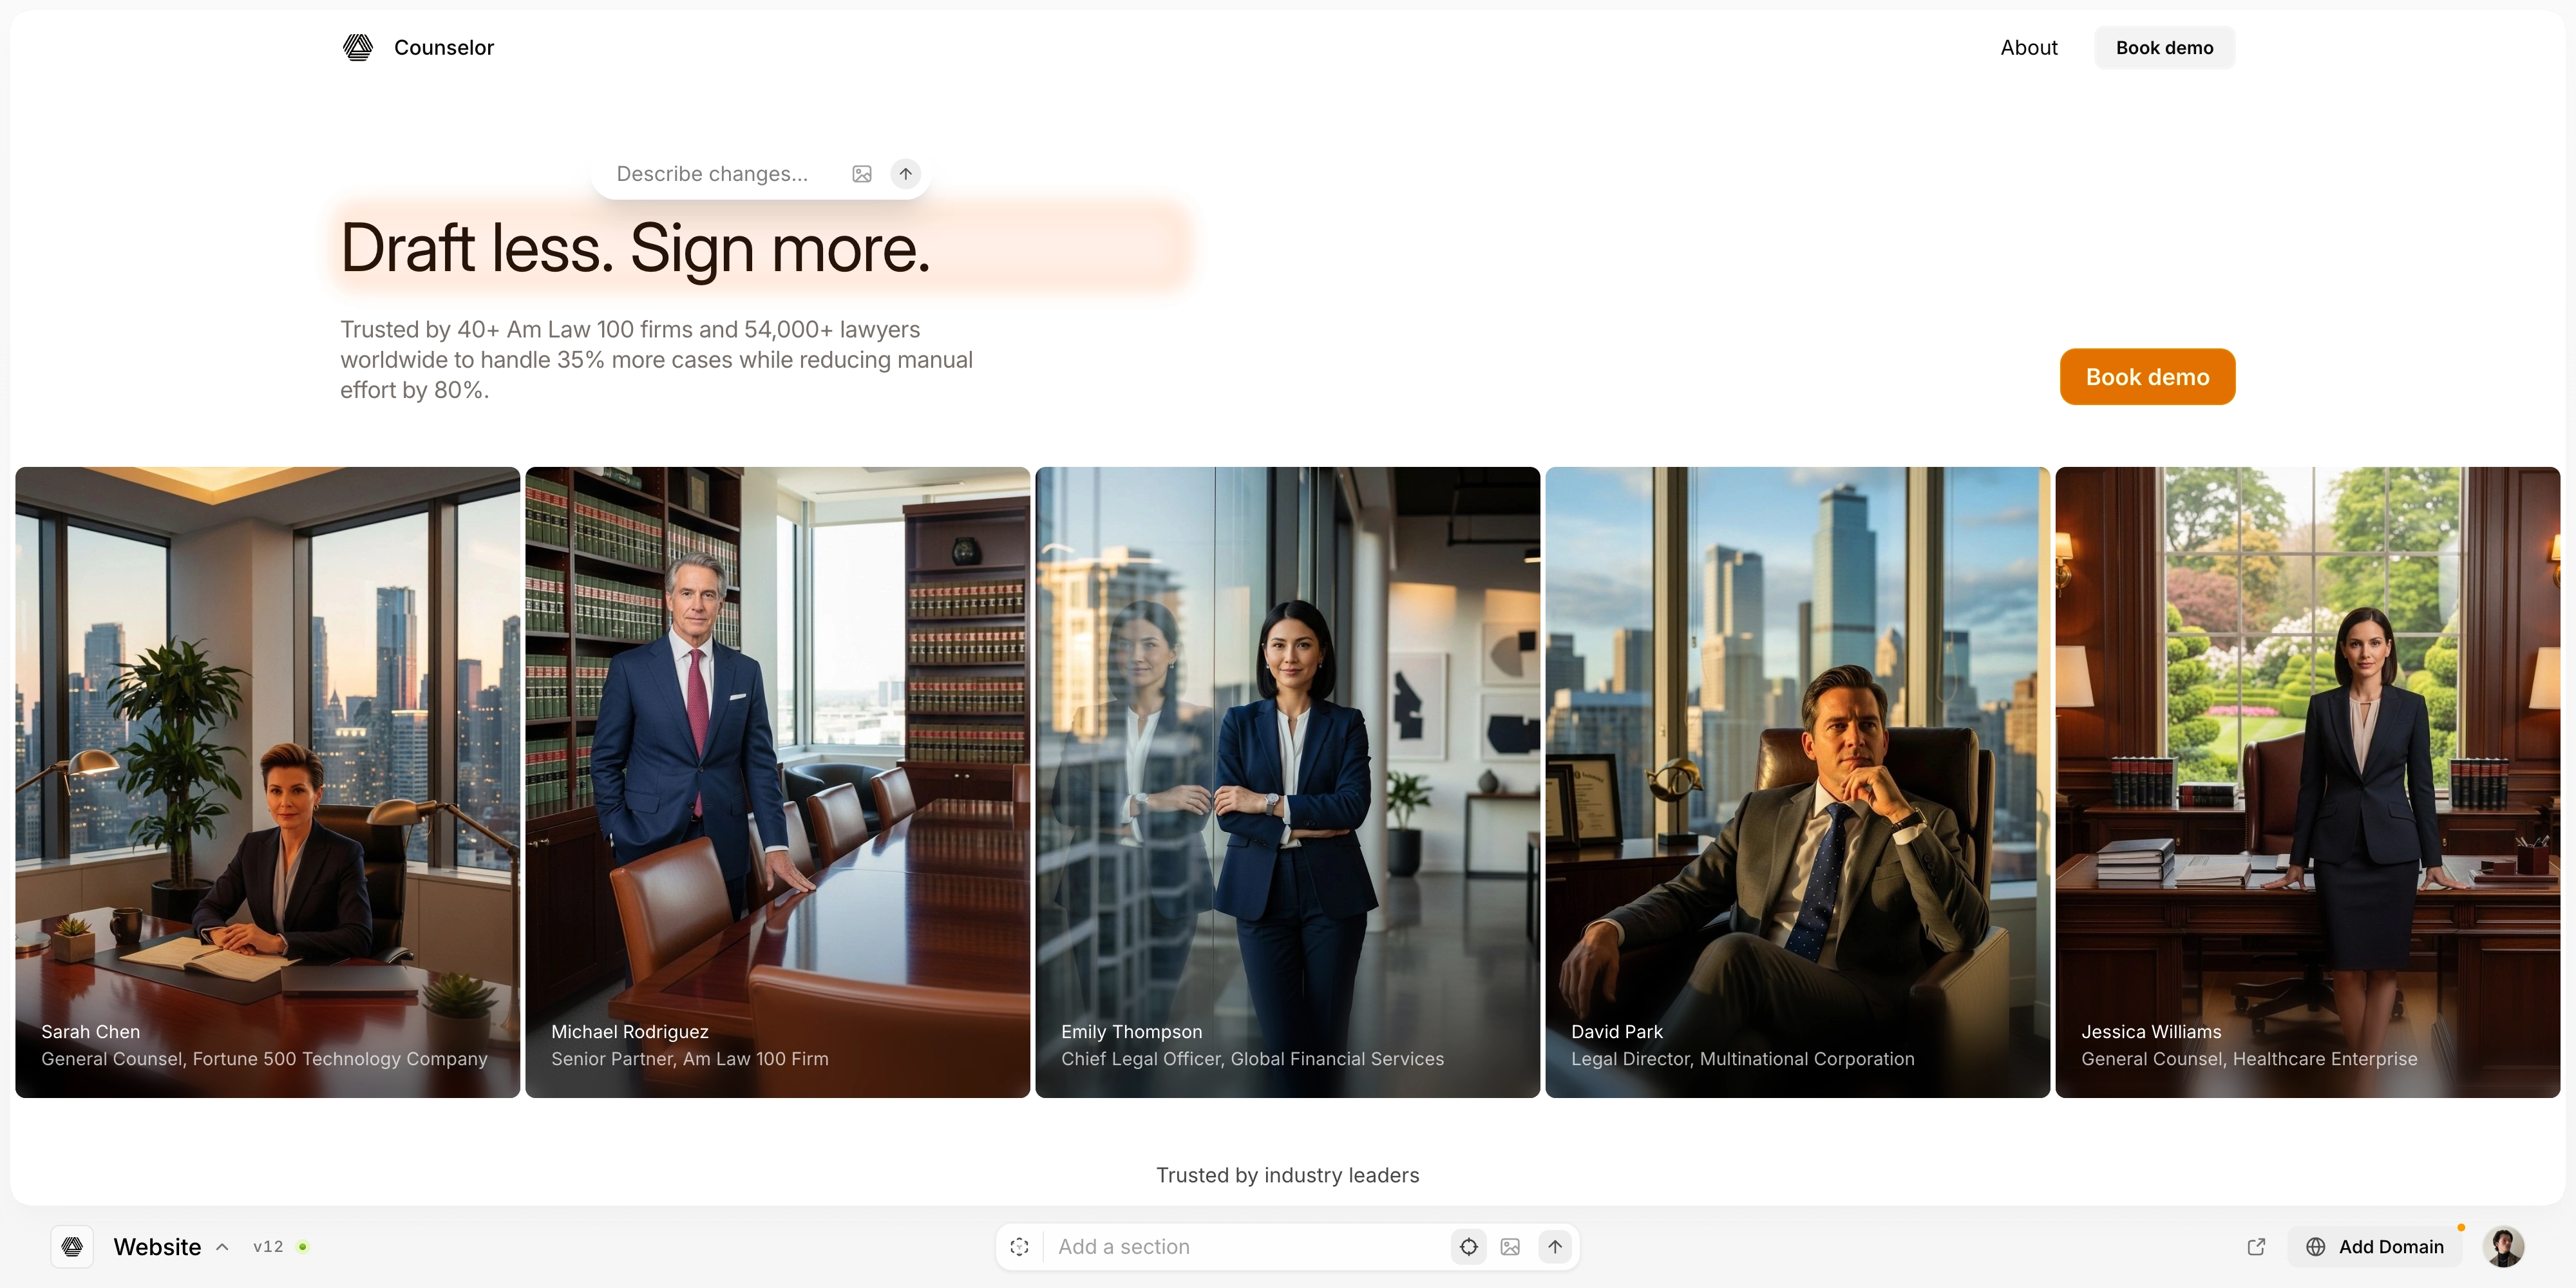Toggle the crosshair target mode button
This screenshot has width=2576, height=1288.
click(1468, 1246)
